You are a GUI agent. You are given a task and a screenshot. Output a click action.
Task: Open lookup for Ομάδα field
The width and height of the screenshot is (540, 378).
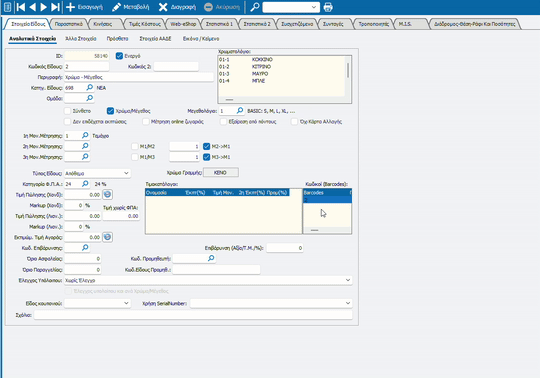[x=90, y=98]
